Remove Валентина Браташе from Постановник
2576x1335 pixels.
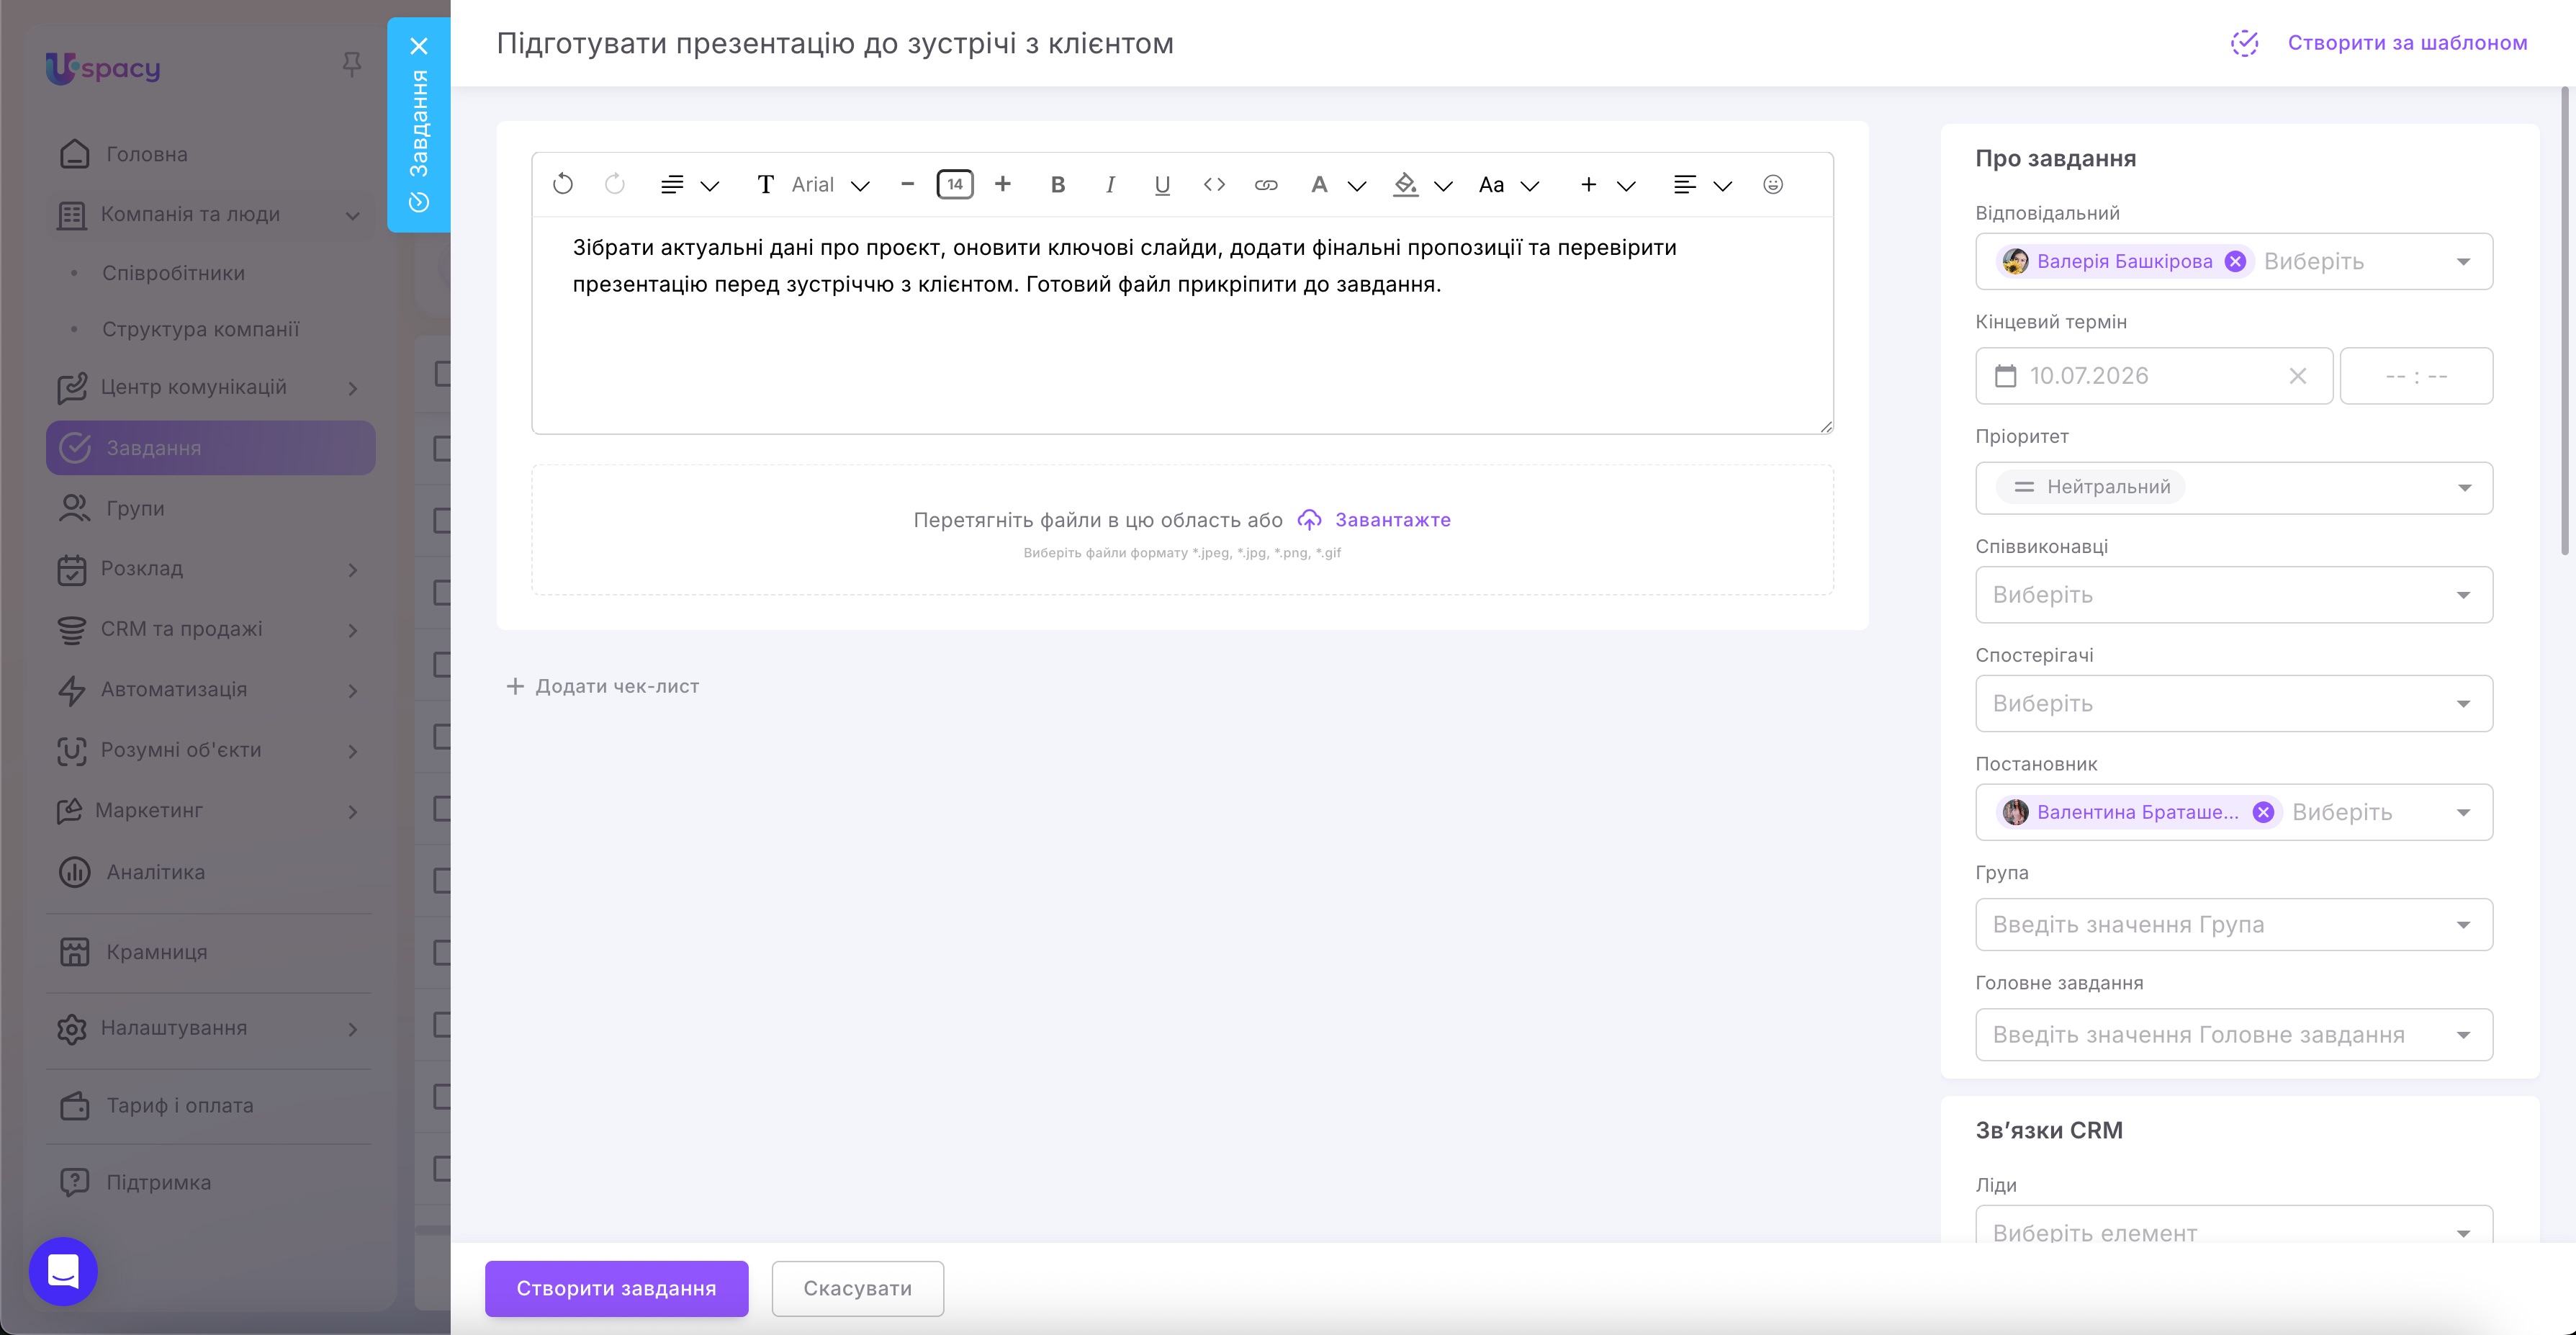2263,812
